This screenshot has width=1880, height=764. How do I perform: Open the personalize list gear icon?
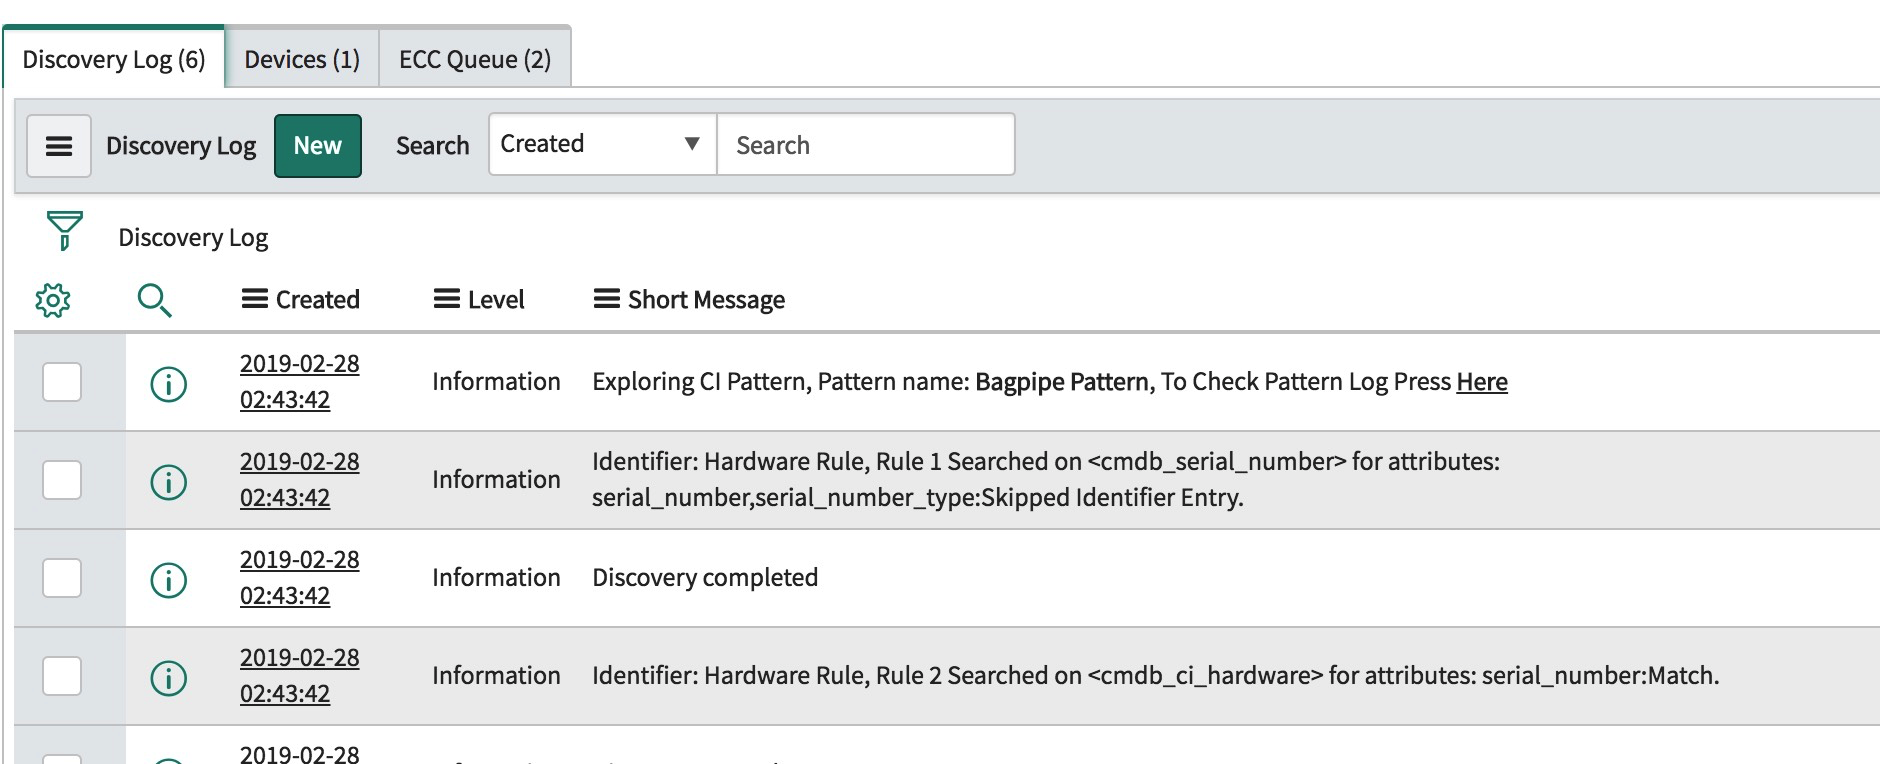pos(53,300)
